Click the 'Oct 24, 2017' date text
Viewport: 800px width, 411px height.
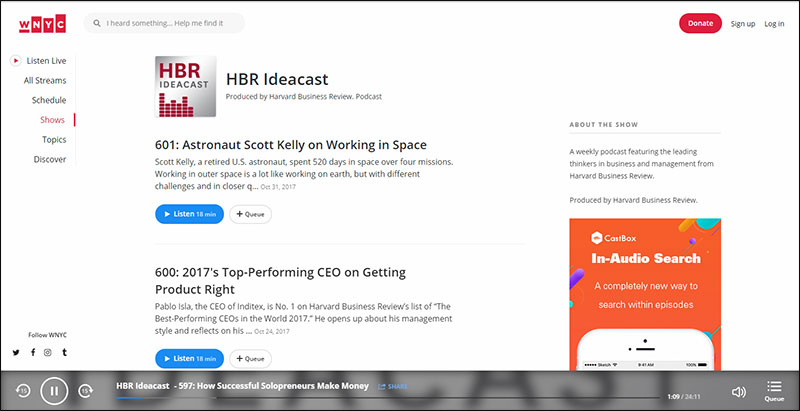point(272,332)
